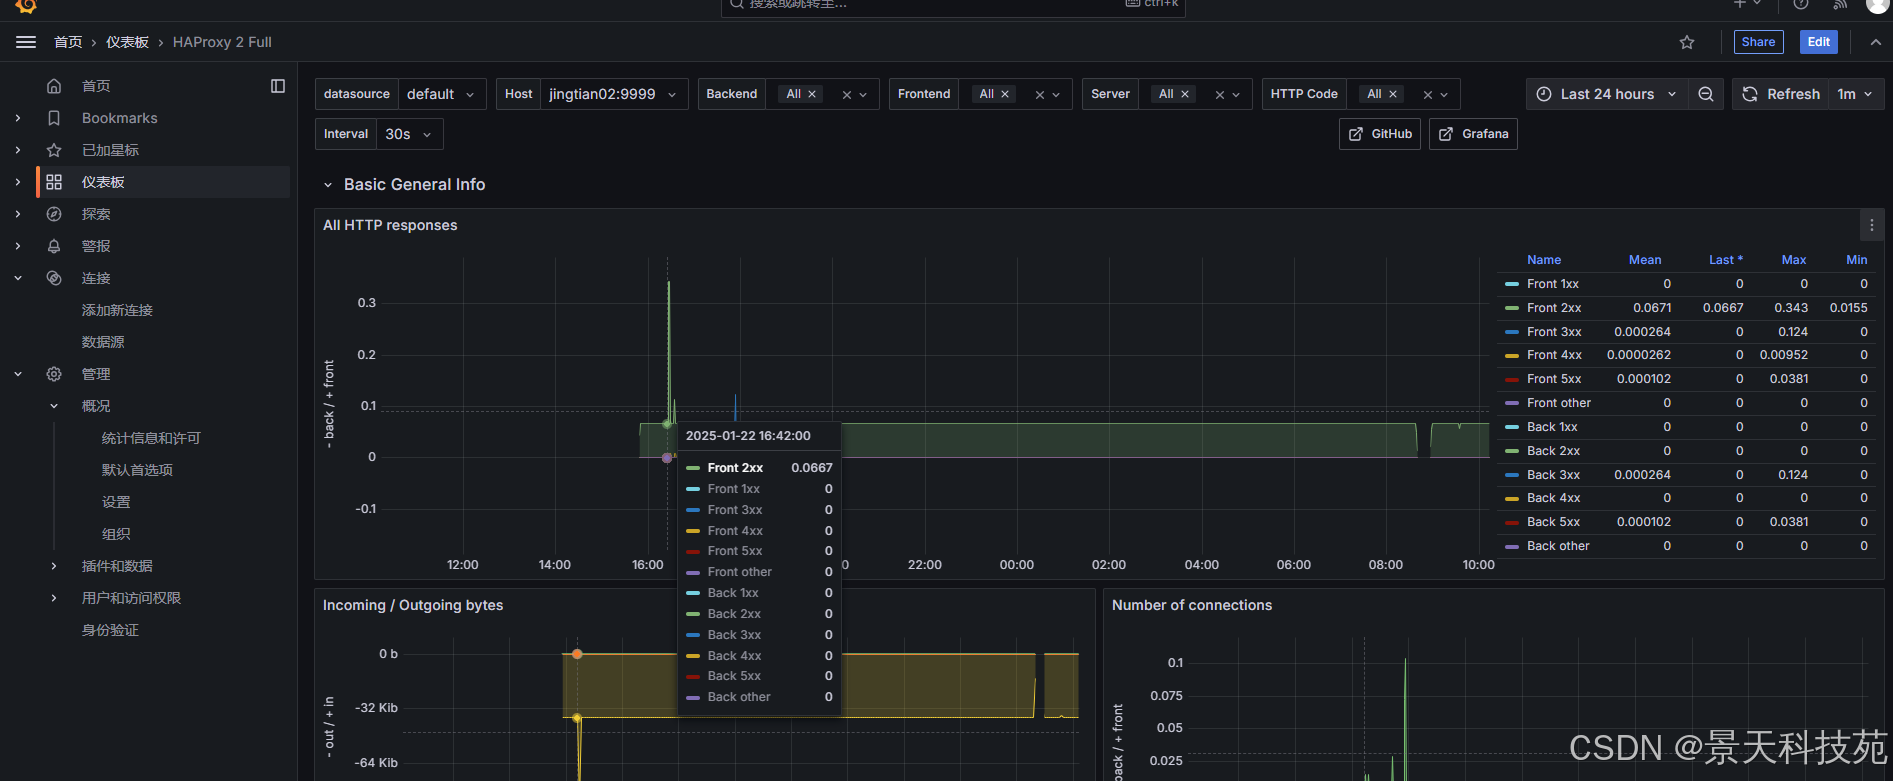
Task: Collapse the 概况 subsection
Action: (54, 406)
